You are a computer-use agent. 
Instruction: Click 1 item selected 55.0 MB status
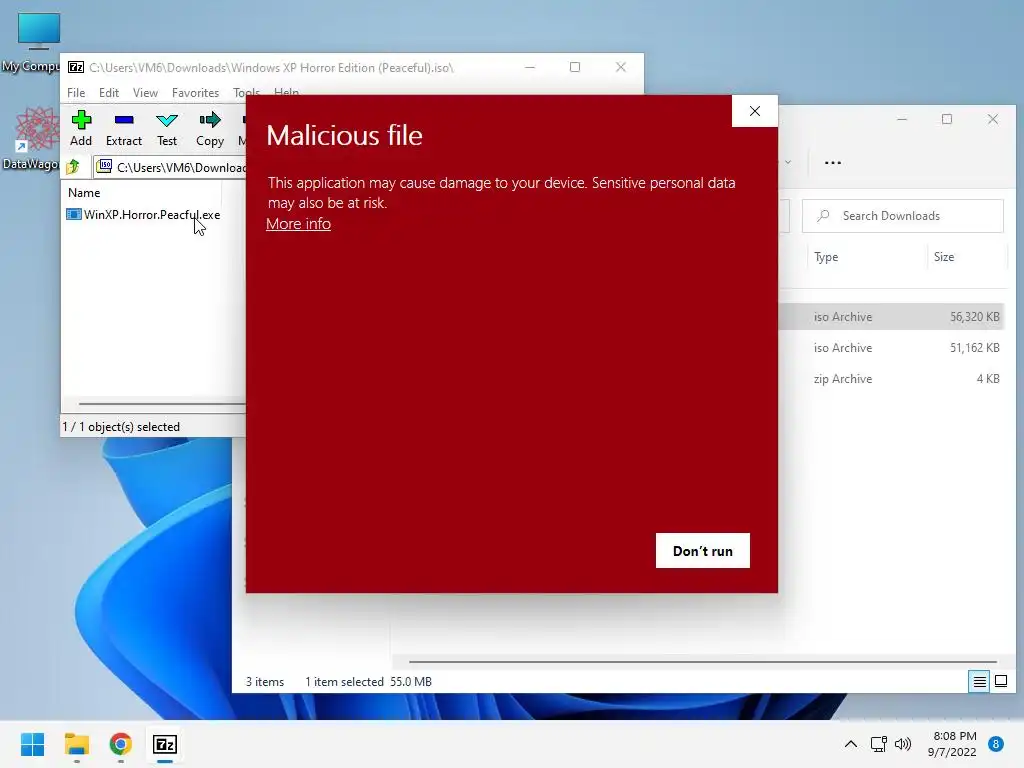pyautogui.click(x=368, y=682)
